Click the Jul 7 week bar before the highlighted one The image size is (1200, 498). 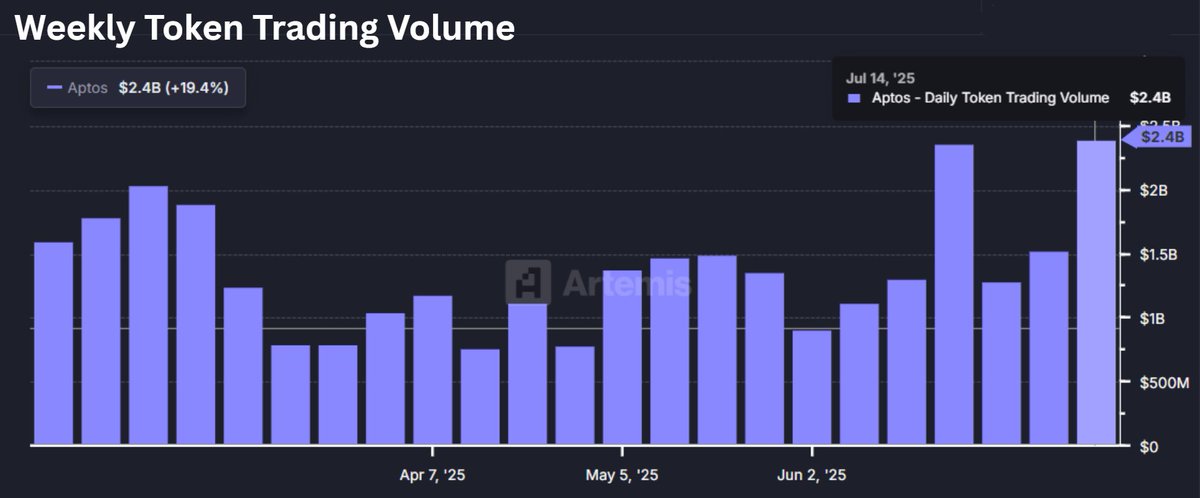point(1049,348)
